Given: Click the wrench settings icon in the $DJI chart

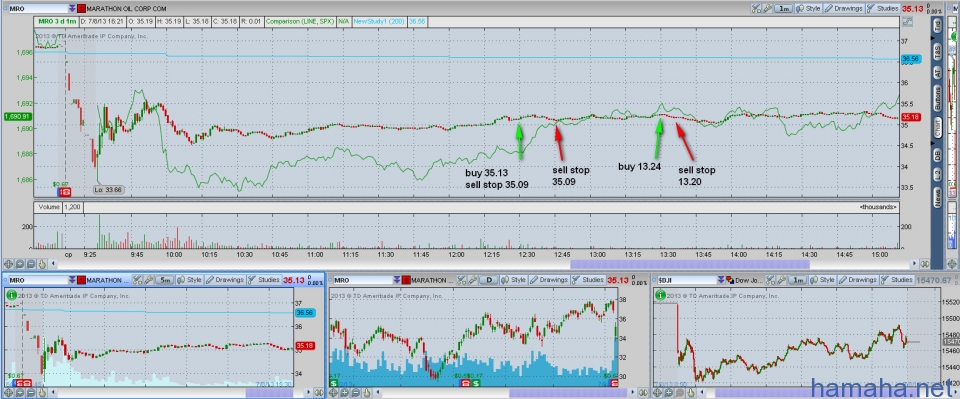Looking at the screenshot, I should pos(782,280).
